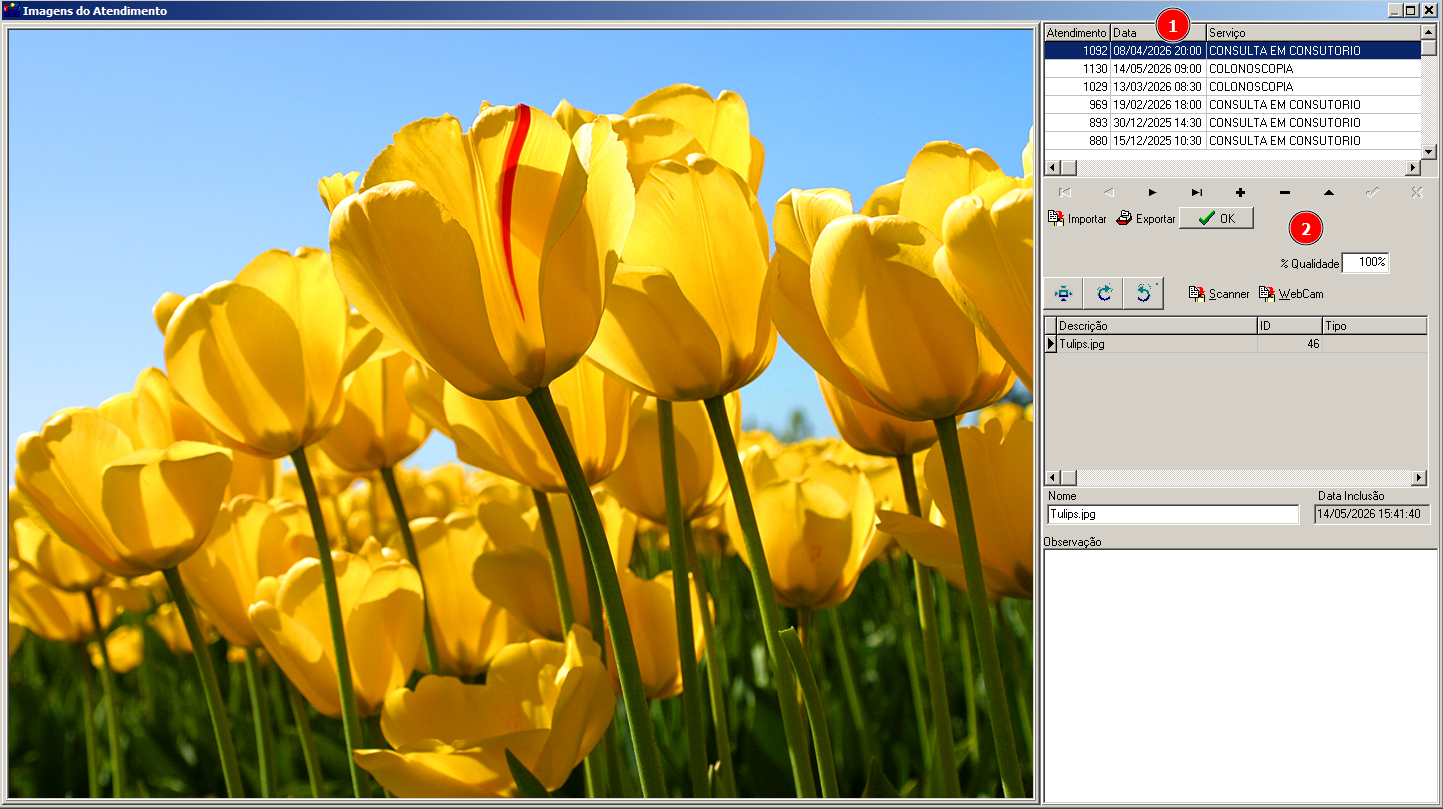Select atendimento 1029 row
The width and height of the screenshot is (1443, 809).
click(x=1233, y=87)
